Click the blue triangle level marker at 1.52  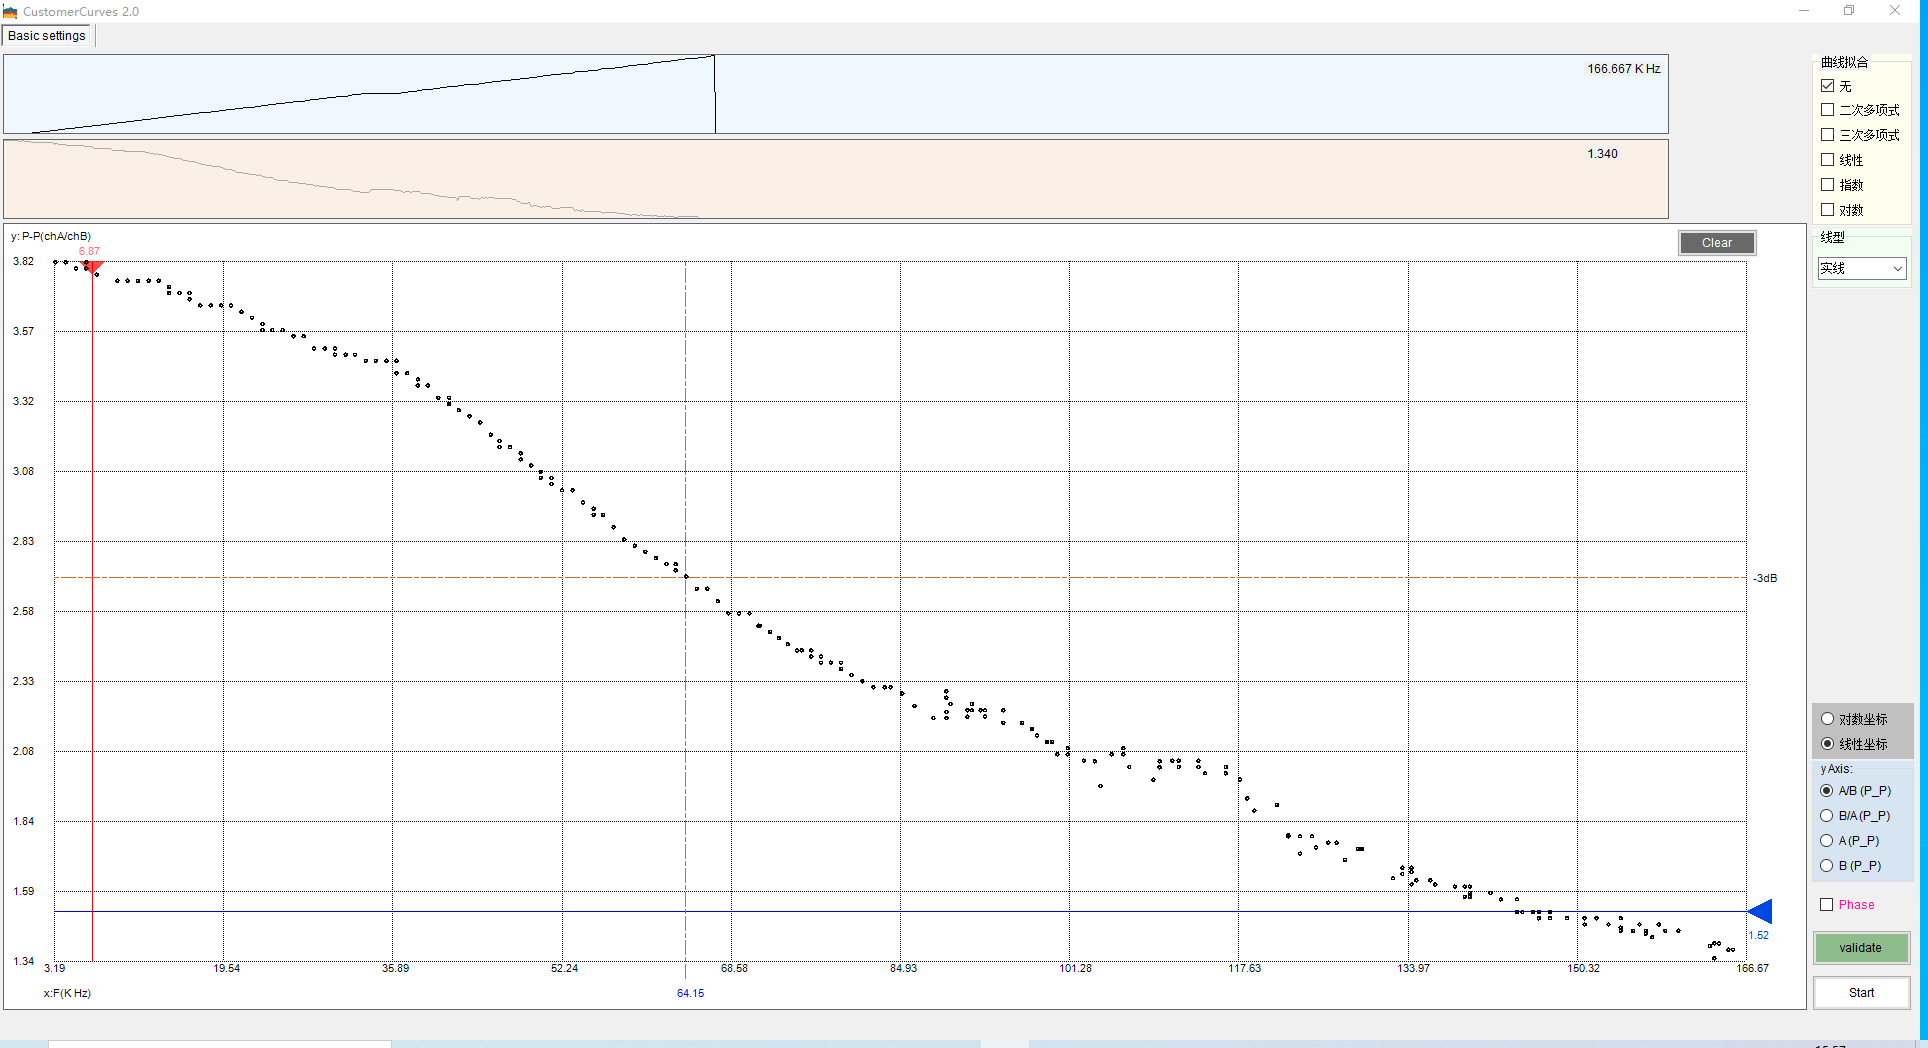(x=1760, y=911)
